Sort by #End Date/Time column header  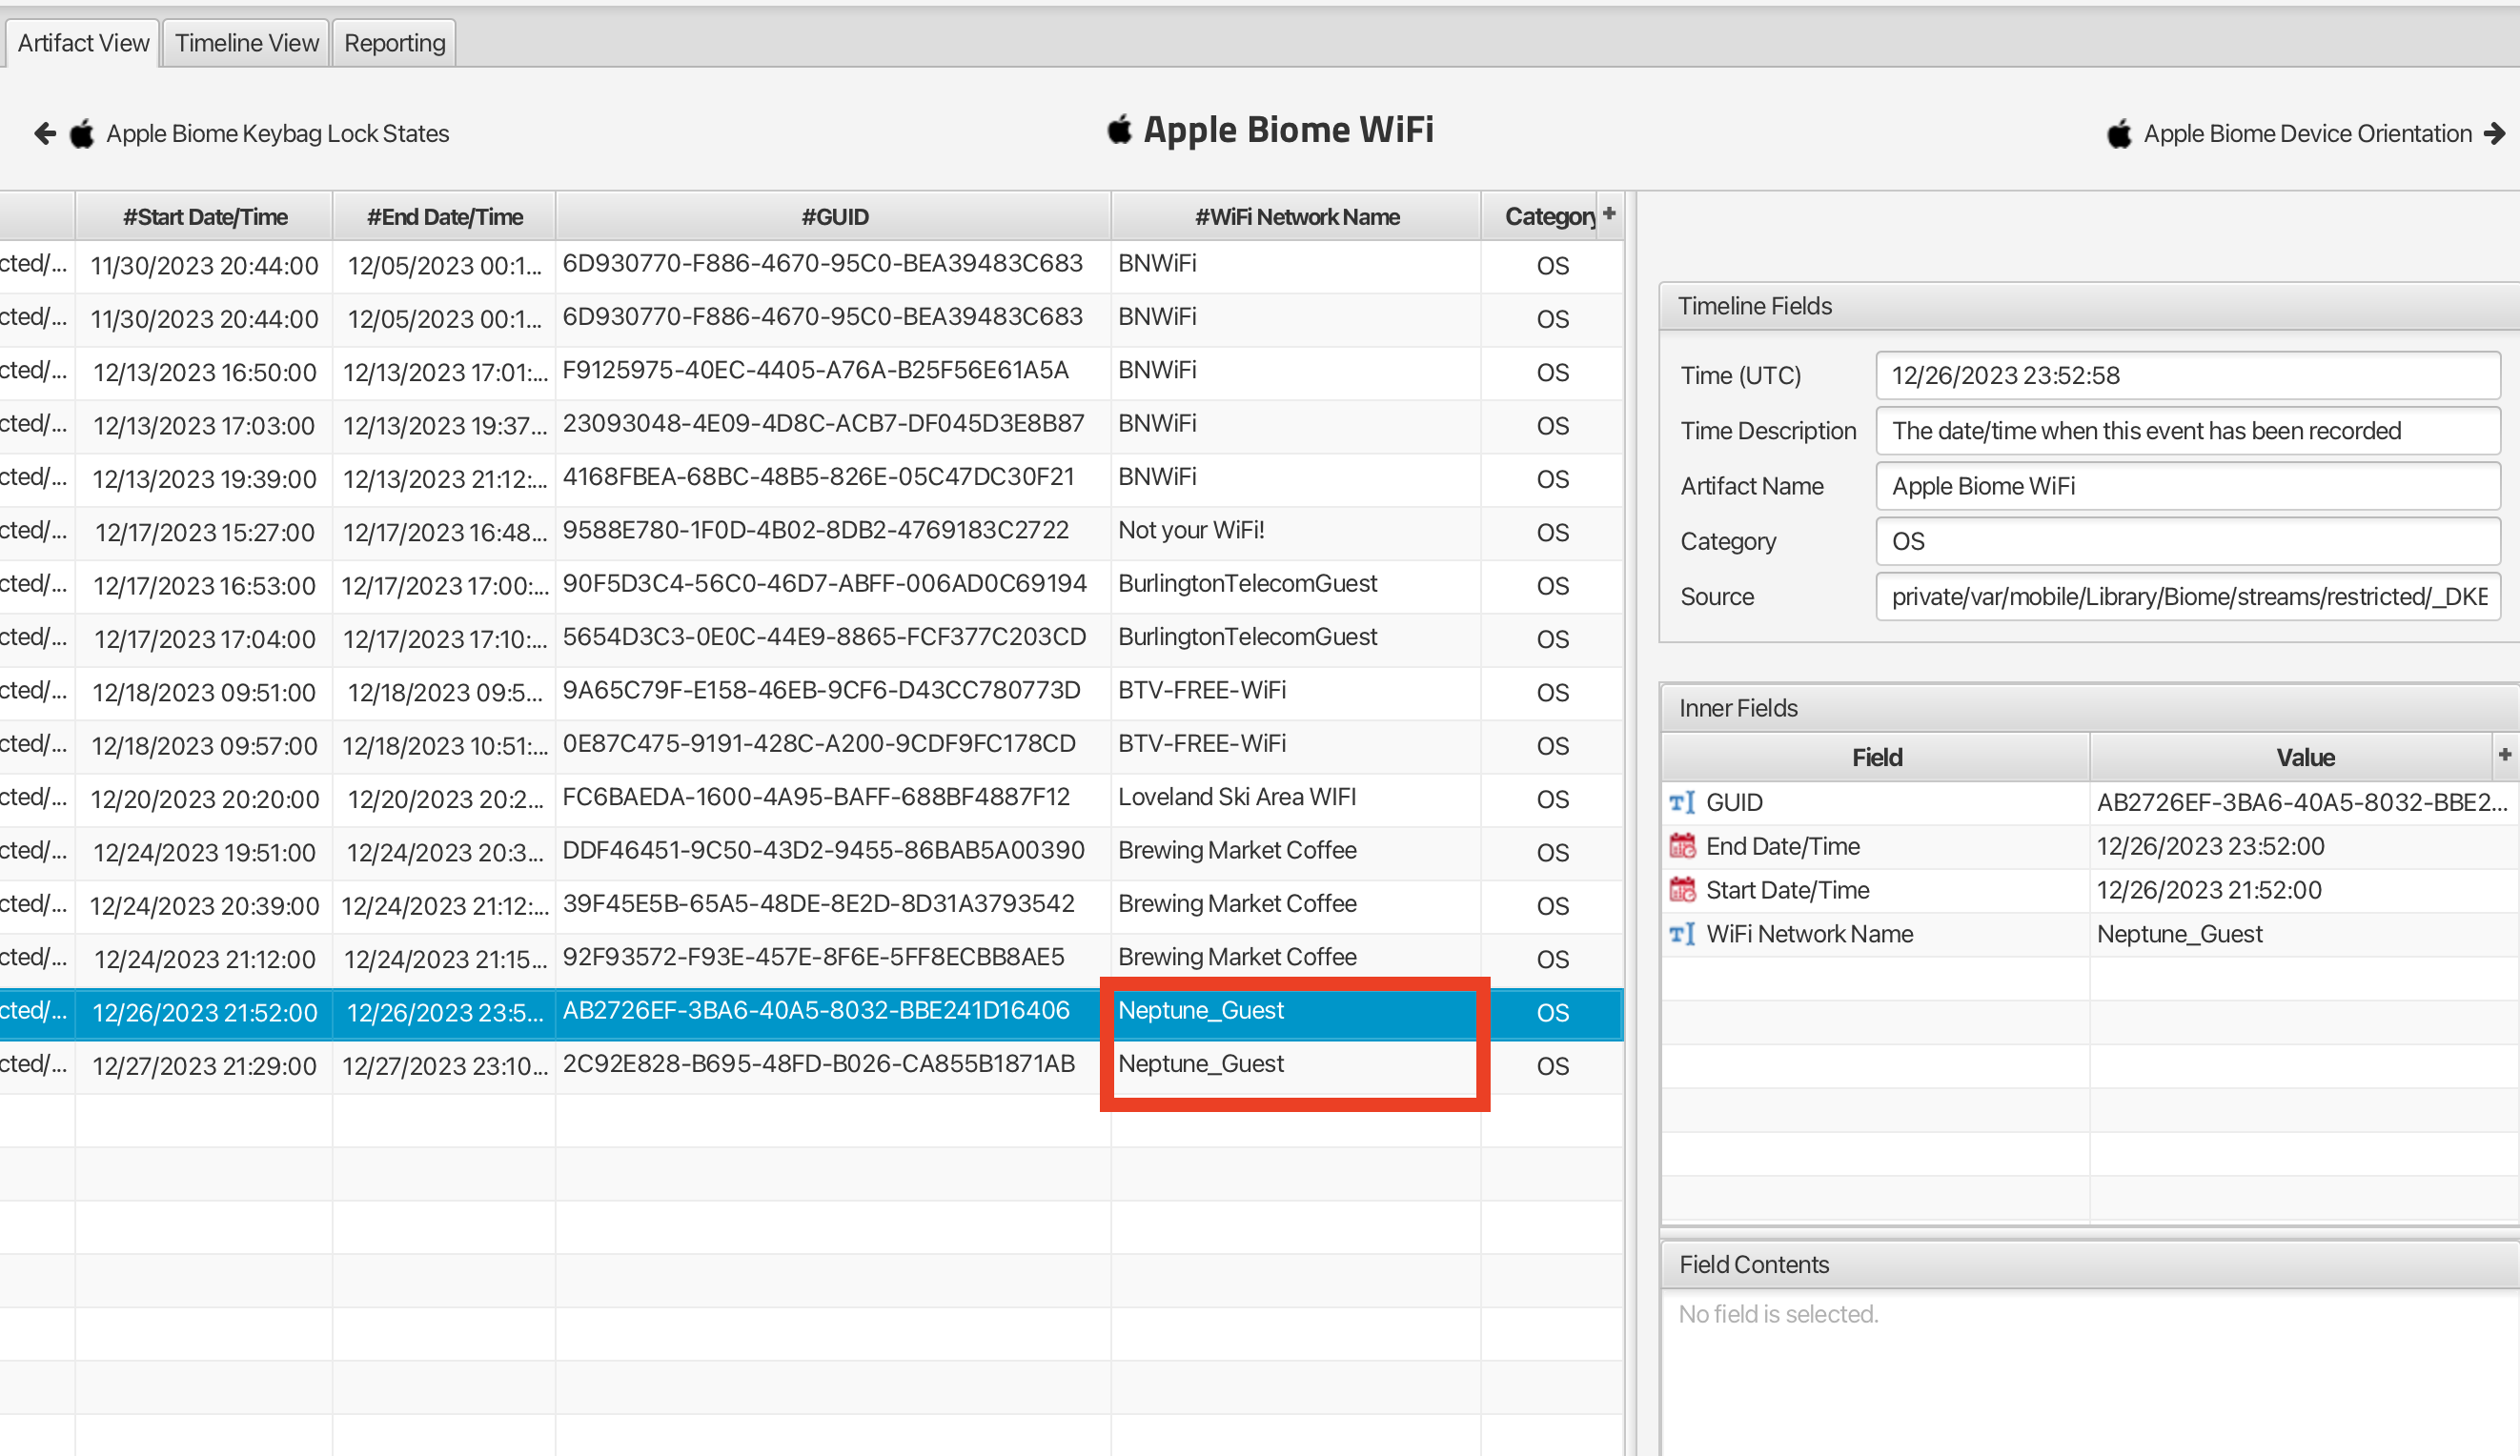pos(444,216)
